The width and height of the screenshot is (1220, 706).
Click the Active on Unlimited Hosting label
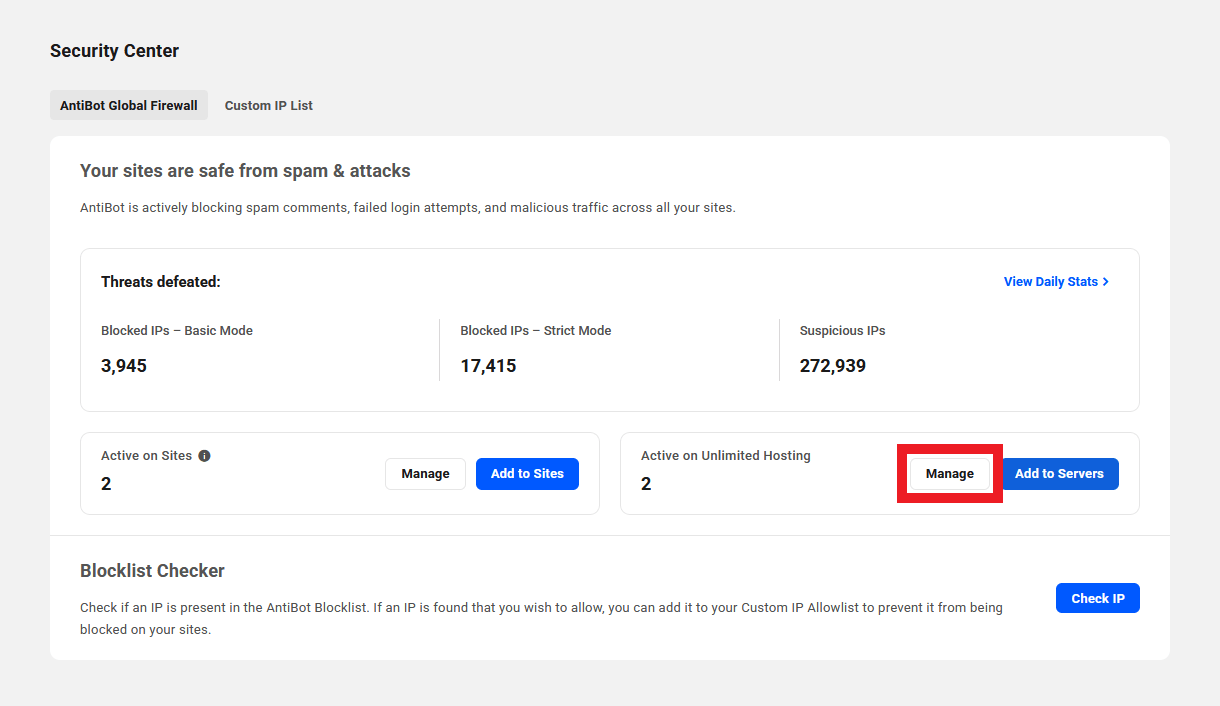tap(726, 456)
